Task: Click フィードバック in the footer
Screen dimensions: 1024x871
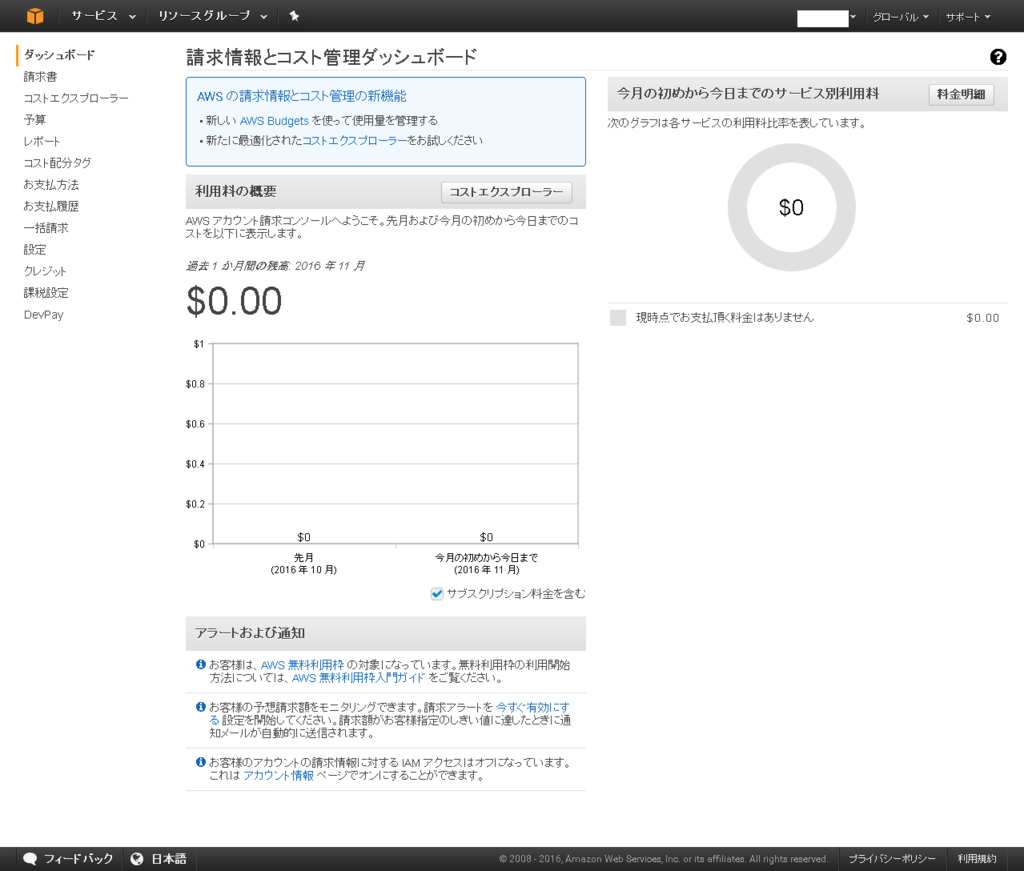Action: point(78,859)
